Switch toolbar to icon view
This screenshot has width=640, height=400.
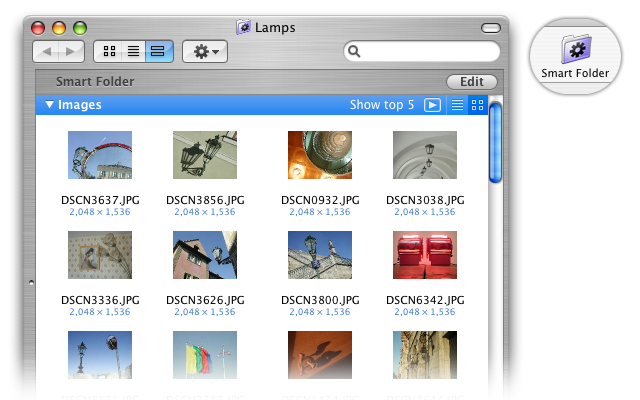tap(109, 51)
